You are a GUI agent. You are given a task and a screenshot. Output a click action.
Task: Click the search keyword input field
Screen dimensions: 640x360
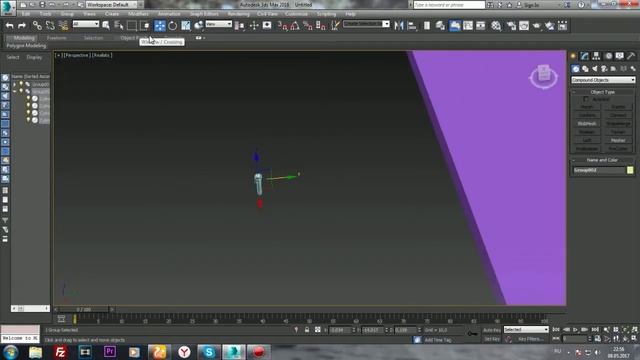(449, 5)
